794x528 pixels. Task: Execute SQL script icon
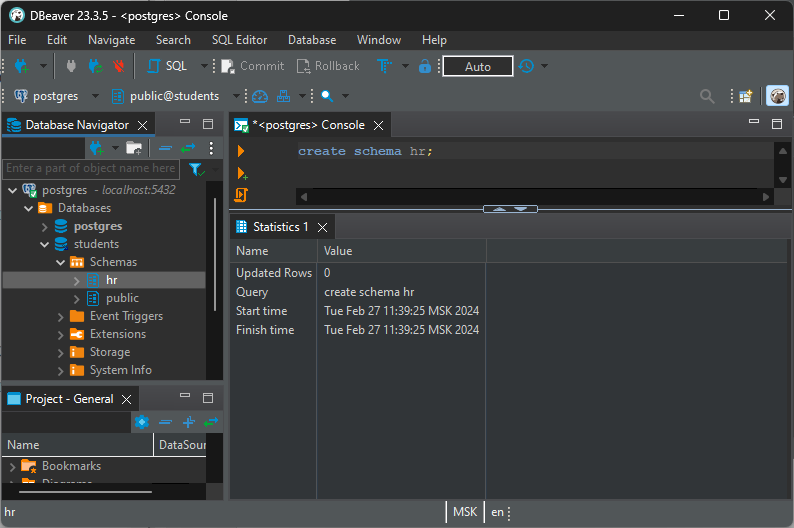241,195
